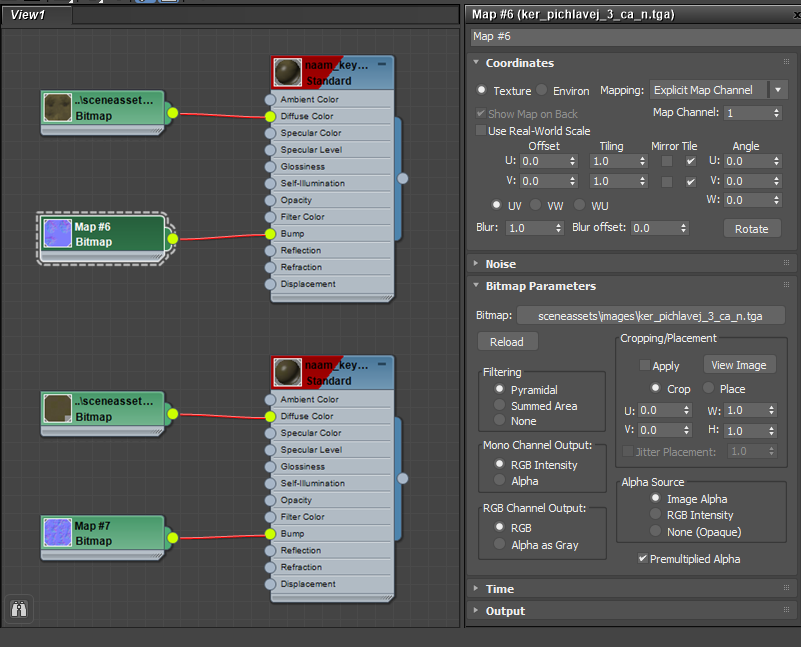Click upper material's Ambient Color input socket
The image size is (801, 647).
pos(270,100)
